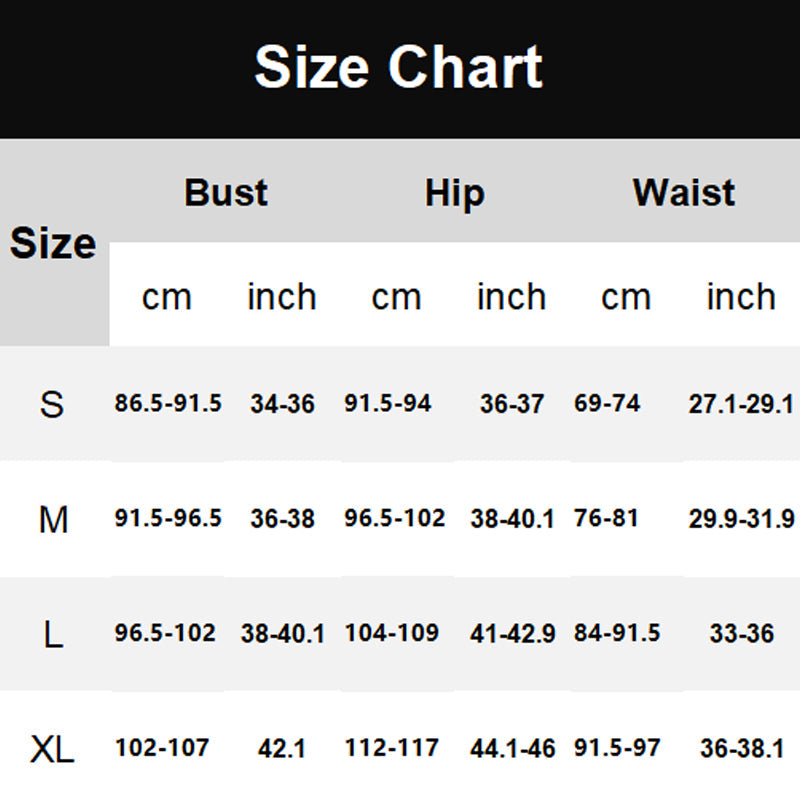
Task: Click size XL hip cm value 112-117
Action: coord(392,748)
